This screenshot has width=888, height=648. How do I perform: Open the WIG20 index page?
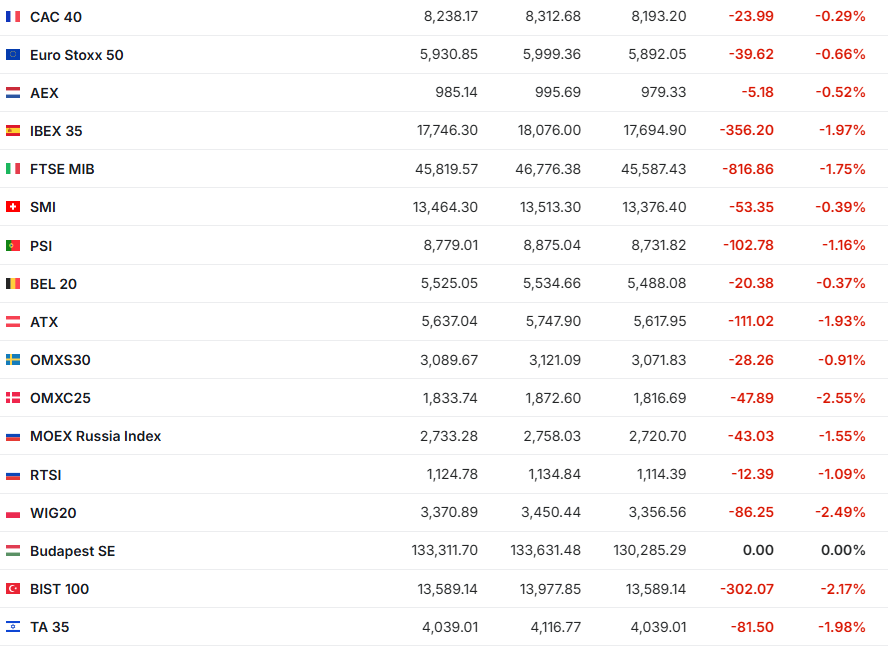click(x=53, y=513)
